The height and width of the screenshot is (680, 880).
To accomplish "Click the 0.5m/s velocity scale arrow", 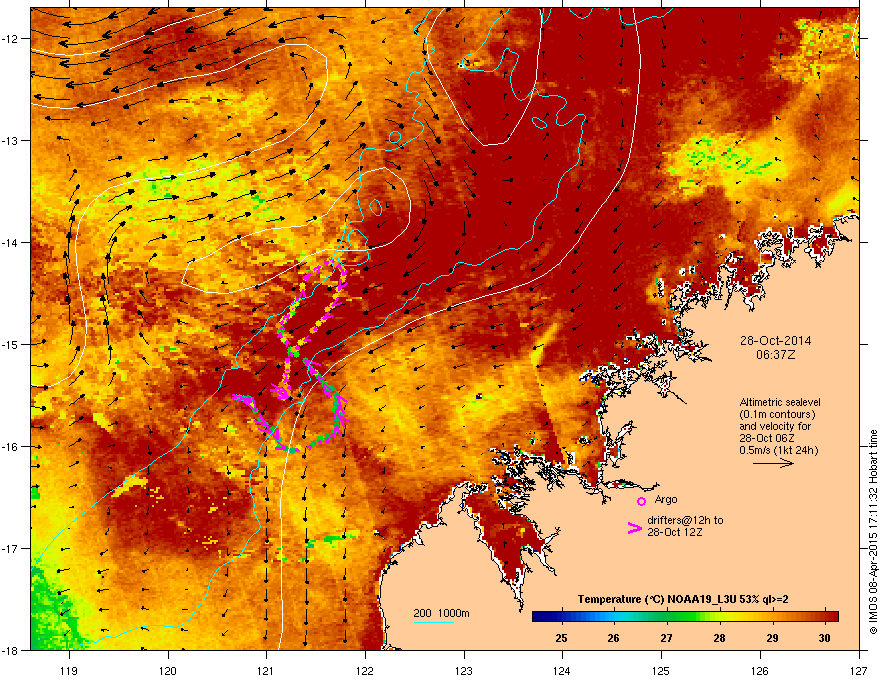I will 773,463.
